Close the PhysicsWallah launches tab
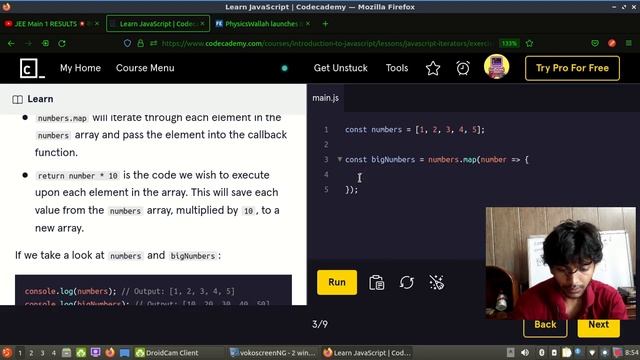Viewport: 640px width, 360px height. [308, 24]
